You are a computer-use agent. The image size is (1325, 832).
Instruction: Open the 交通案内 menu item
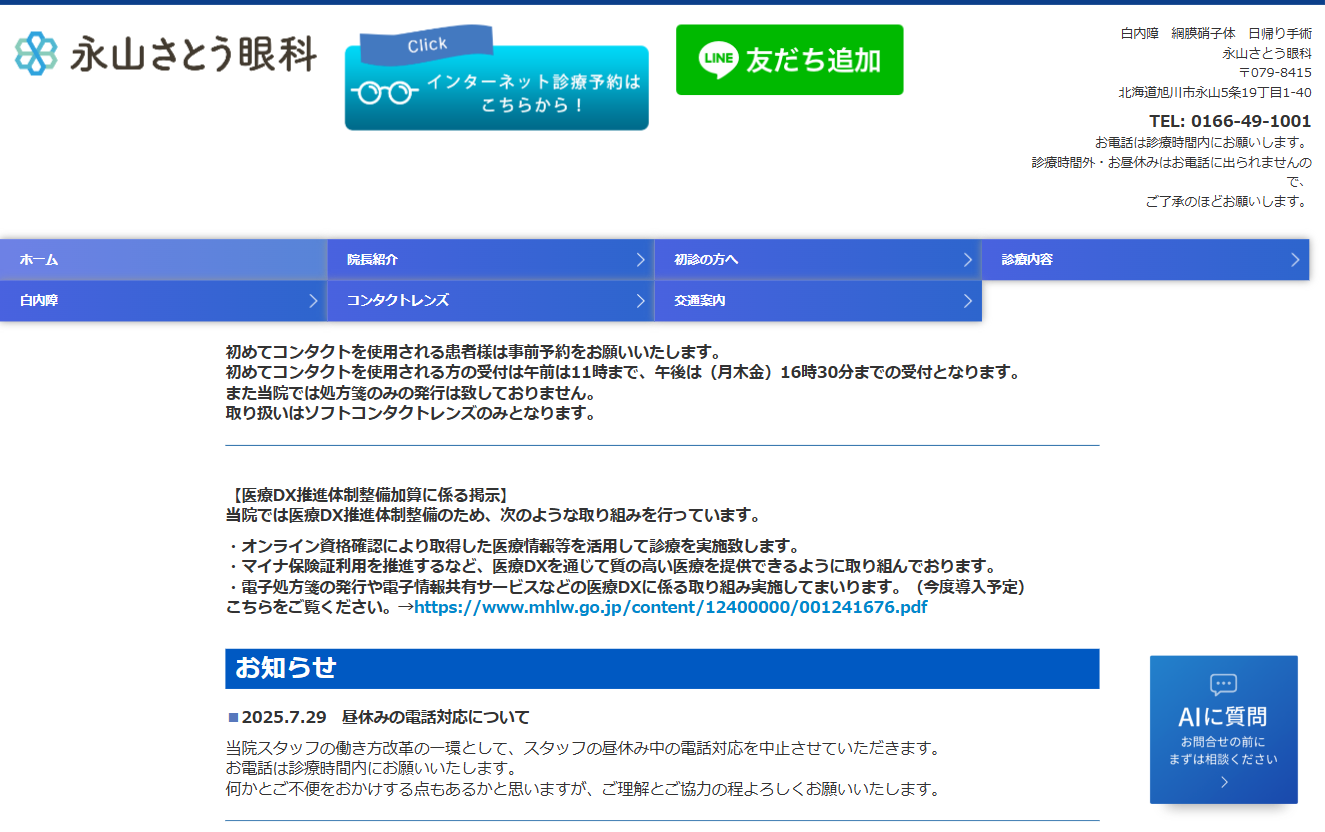pyautogui.click(x=817, y=301)
